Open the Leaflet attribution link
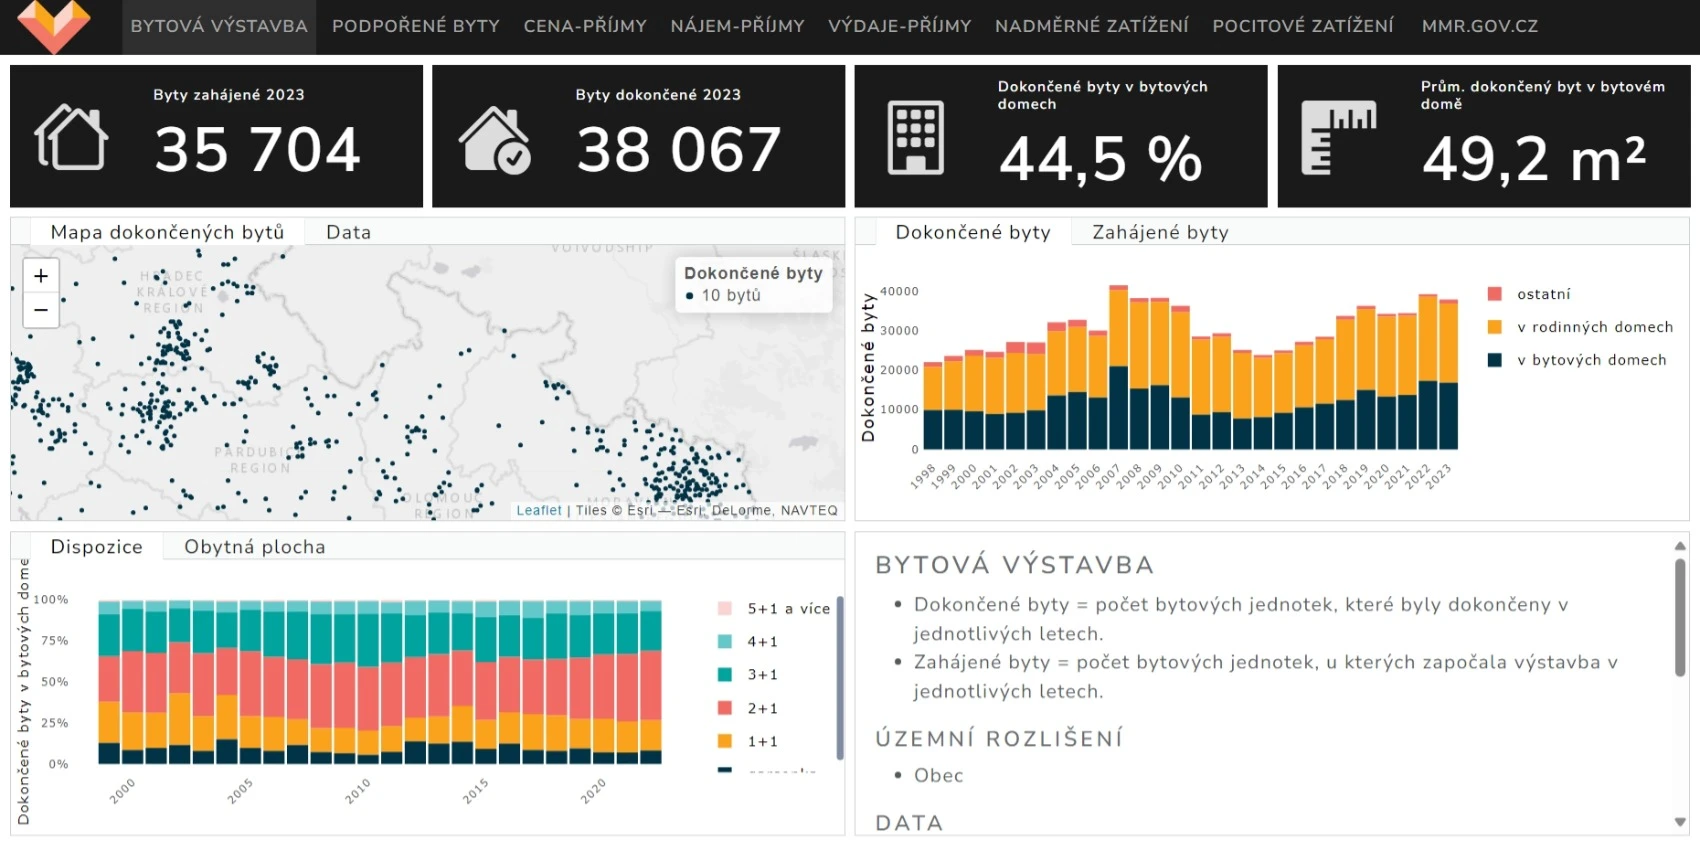Viewport: 1700px width, 845px height. (x=539, y=510)
